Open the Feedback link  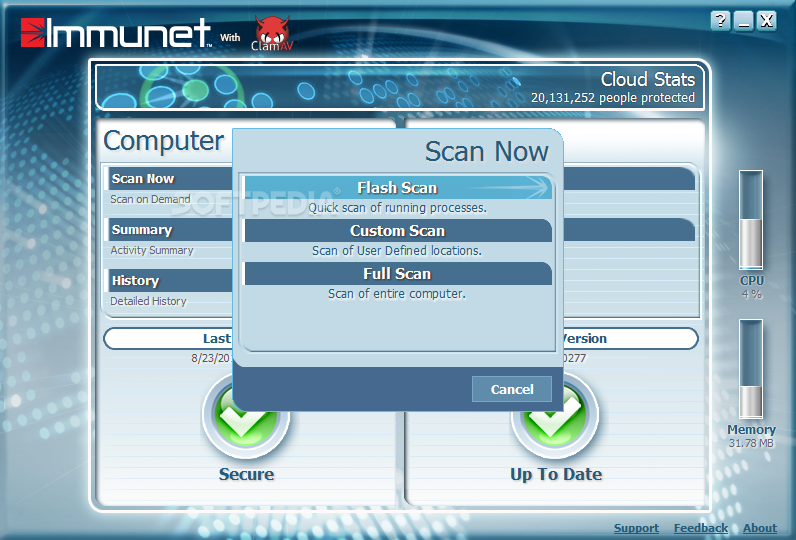(701, 528)
